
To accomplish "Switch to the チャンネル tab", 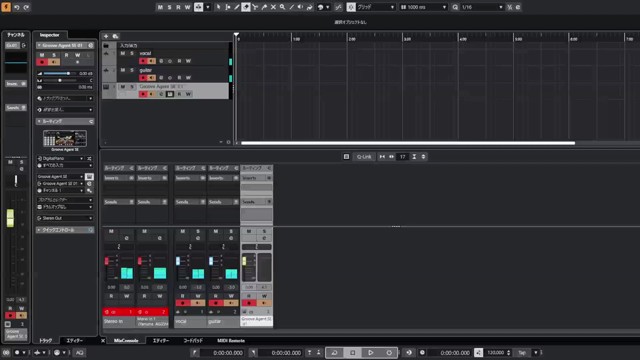I will (x=16, y=35).
